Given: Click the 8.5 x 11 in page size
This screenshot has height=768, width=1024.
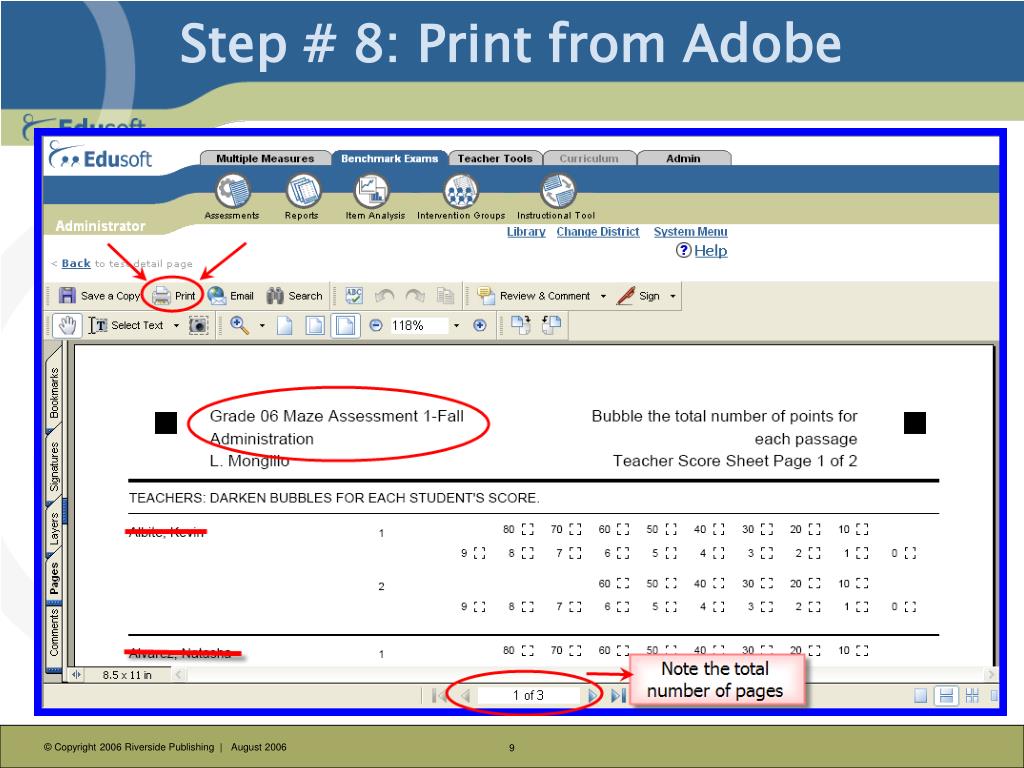Looking at the screenshot, I should tap(127, 675).
